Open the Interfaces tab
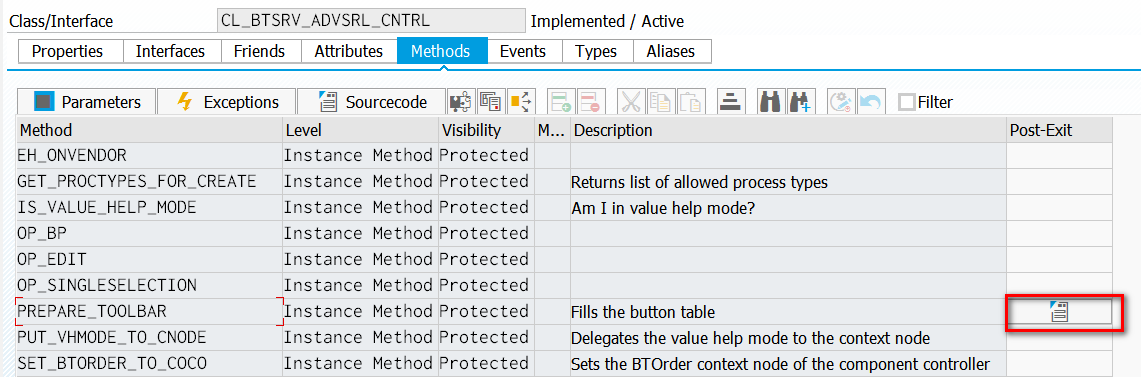This screenshot has width=1141, height=377. pyautogui.click(x=170, y=52)
